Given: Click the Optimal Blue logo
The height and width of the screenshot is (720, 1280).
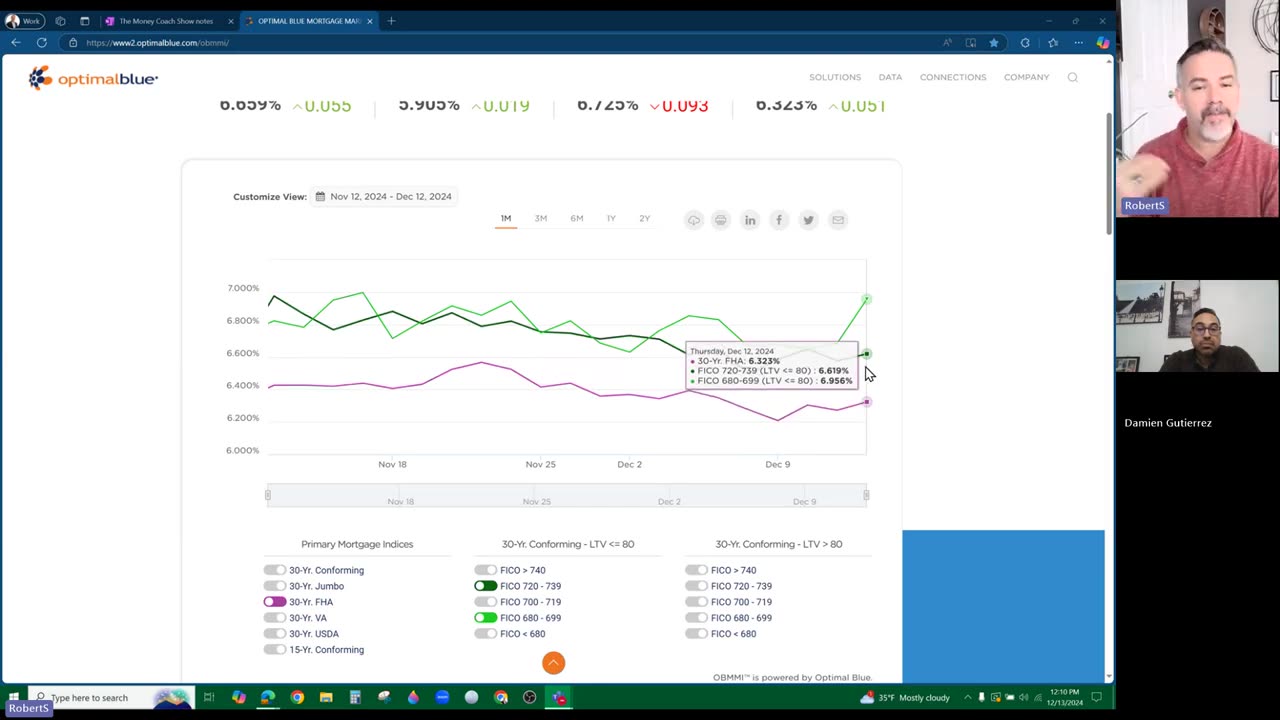Looking at the screenshot, I should [93, 78].
